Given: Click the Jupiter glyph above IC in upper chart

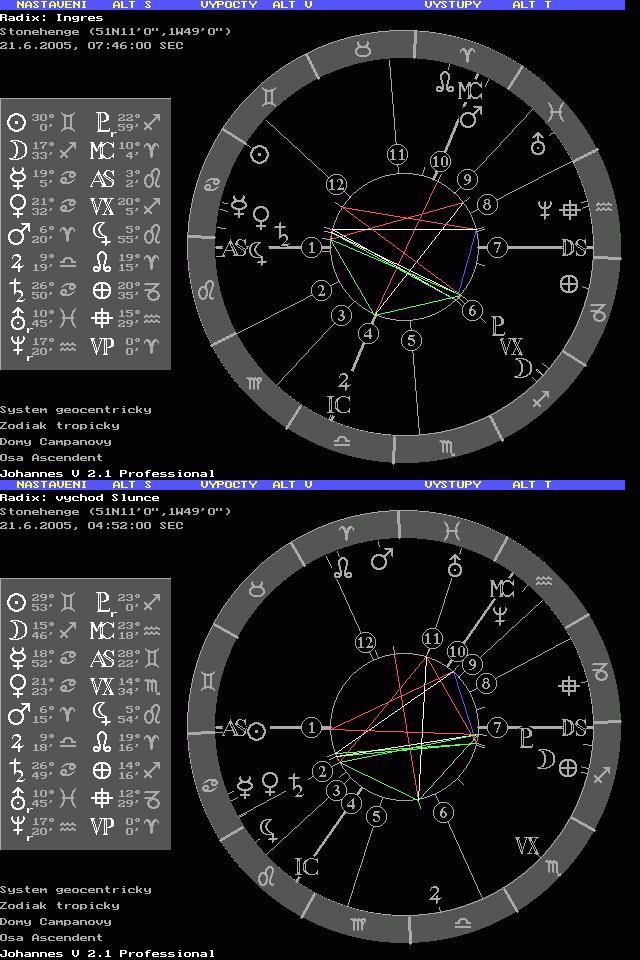Looking at the screenshot, I should (x=345, y=380).
